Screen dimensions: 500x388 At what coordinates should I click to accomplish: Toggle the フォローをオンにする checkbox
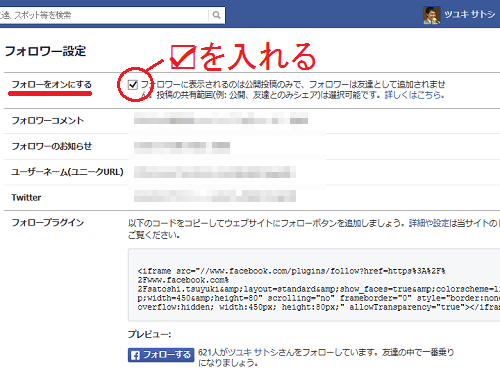[x=133, y=85]
